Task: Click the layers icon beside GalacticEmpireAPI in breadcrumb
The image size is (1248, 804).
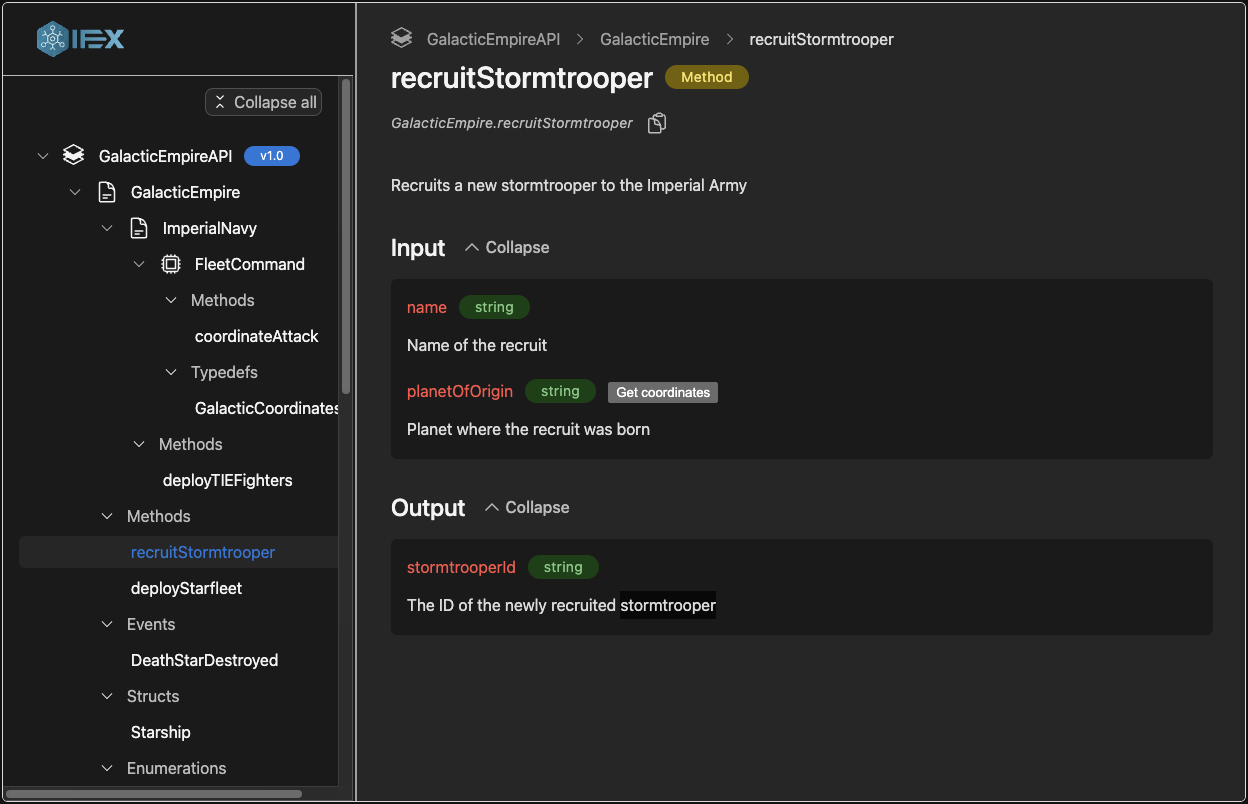Action: click(x=401, y=39)
